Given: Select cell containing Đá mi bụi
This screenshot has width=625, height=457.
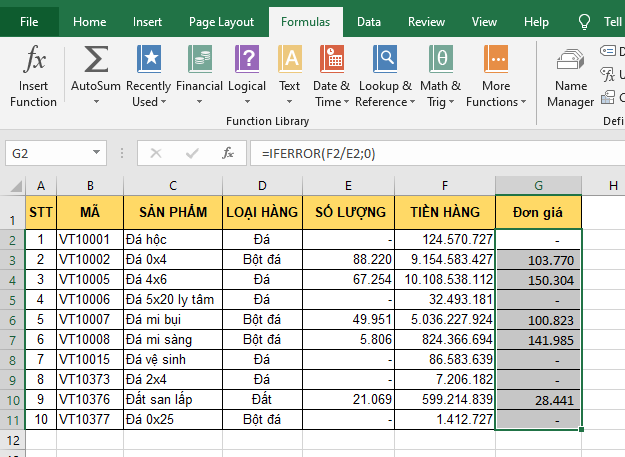Looking at the screenshot, I should click(x=172, y=320).
